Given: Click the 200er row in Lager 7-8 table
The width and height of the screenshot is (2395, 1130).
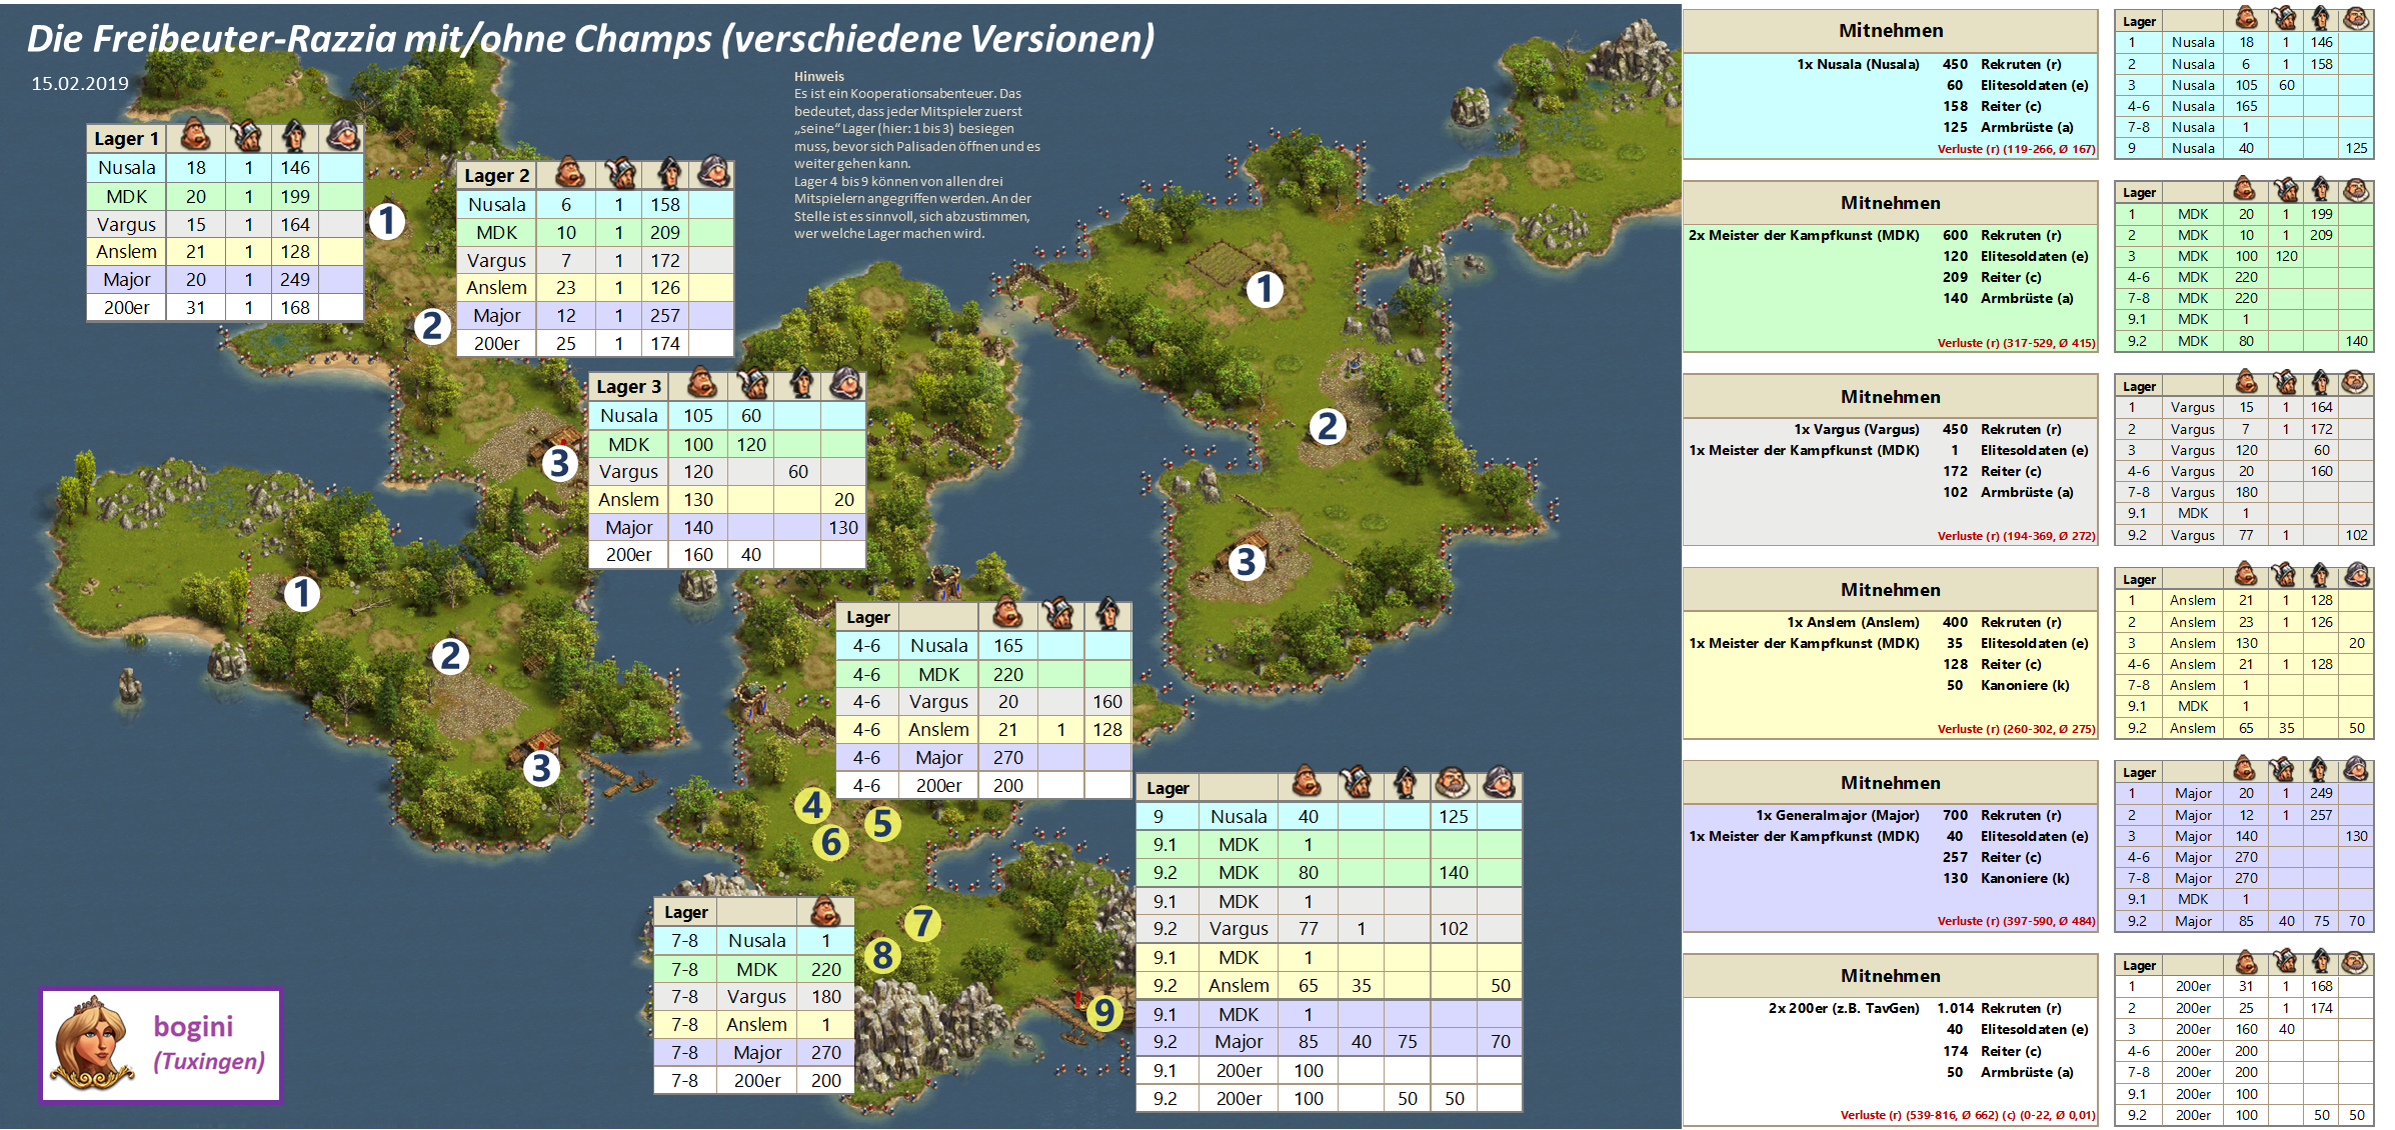Looking at the screenshot, I should (x=755, y=1080).
